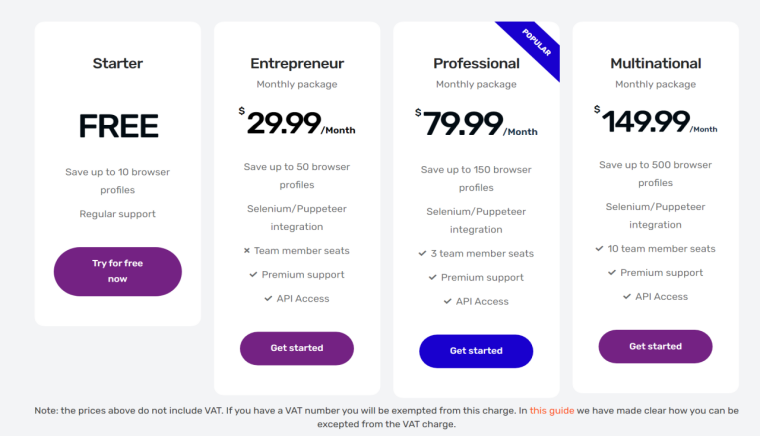Click checkmark next to 10 team member seats
Viewport: 760px width, 437px height.
click(x=599, y=249)
